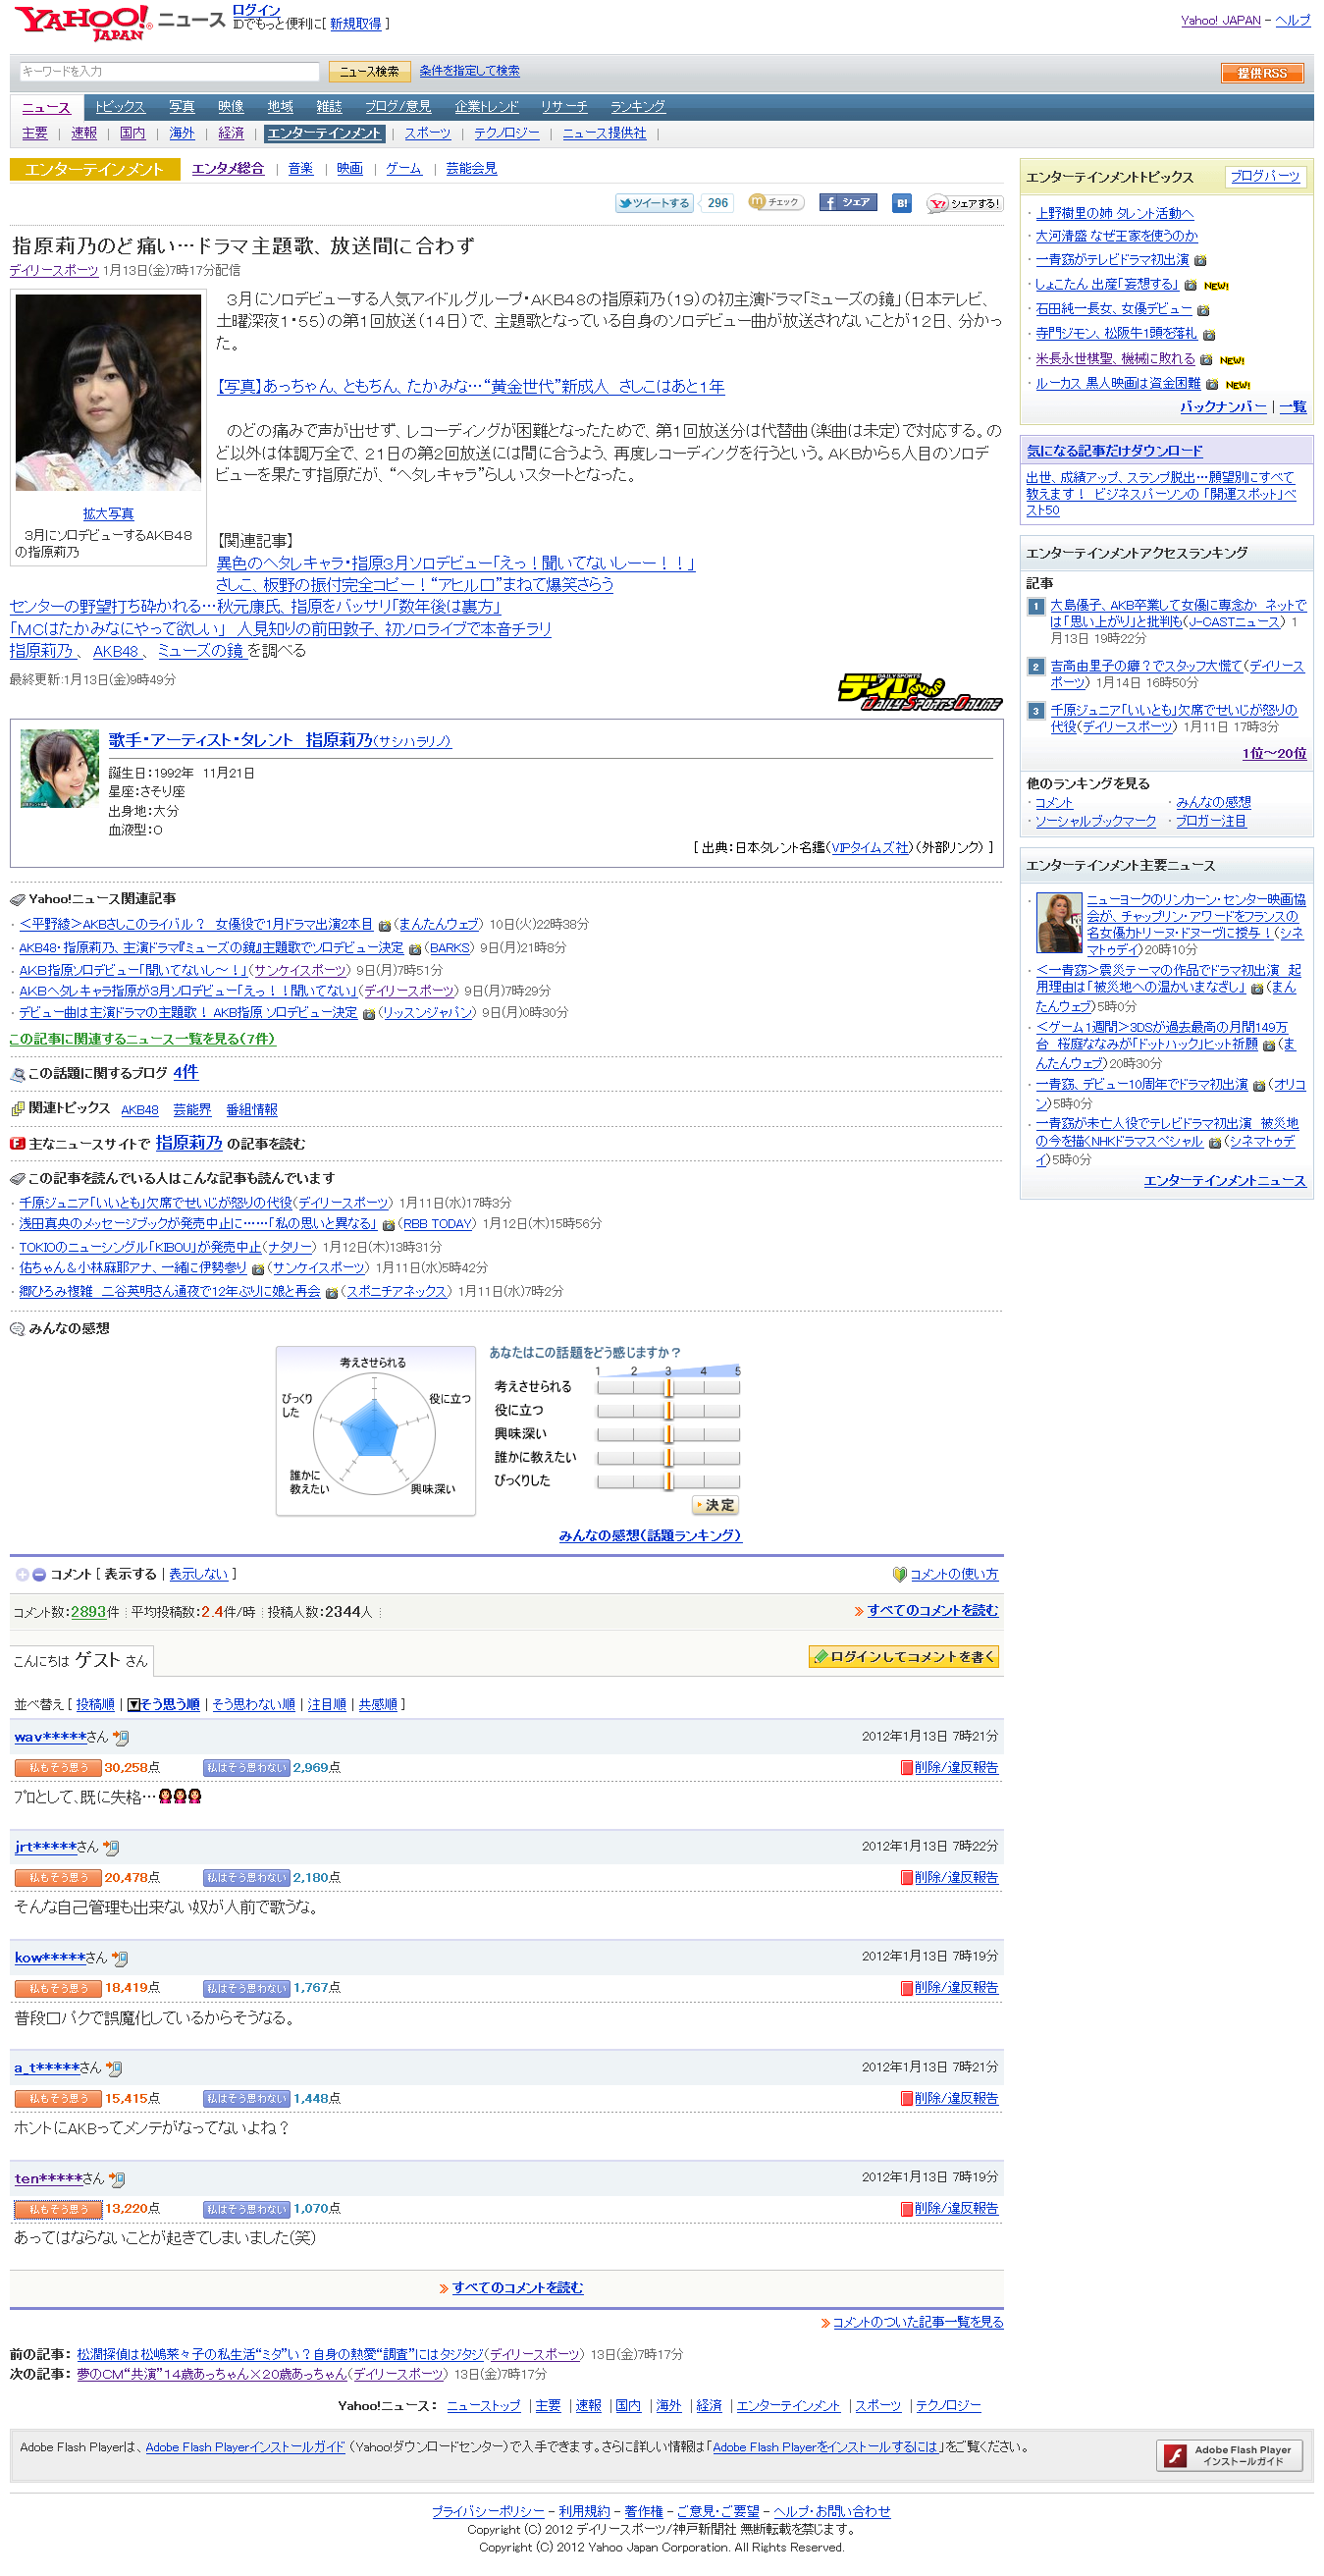Click the profile icon next to jrt*****
Screen dimensions: 1324x2576
111,1847
